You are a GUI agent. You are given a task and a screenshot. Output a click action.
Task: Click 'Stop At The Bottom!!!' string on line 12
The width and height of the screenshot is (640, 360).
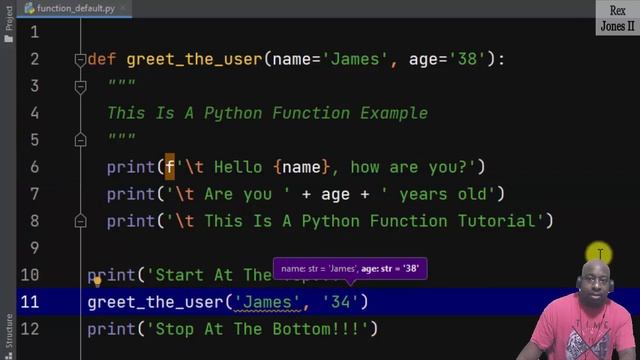click(x=257, y=329)
